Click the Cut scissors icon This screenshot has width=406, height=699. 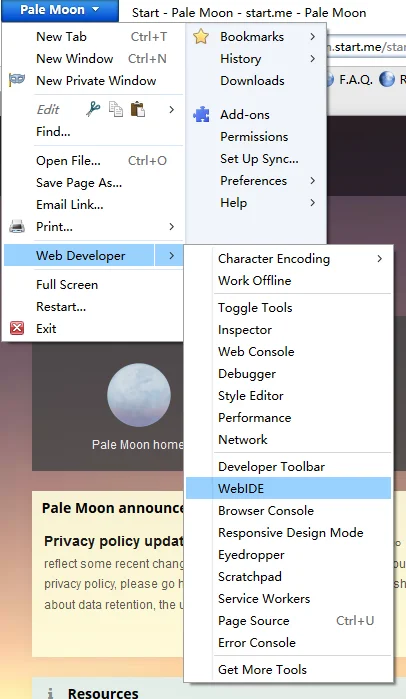coord(93,109)
